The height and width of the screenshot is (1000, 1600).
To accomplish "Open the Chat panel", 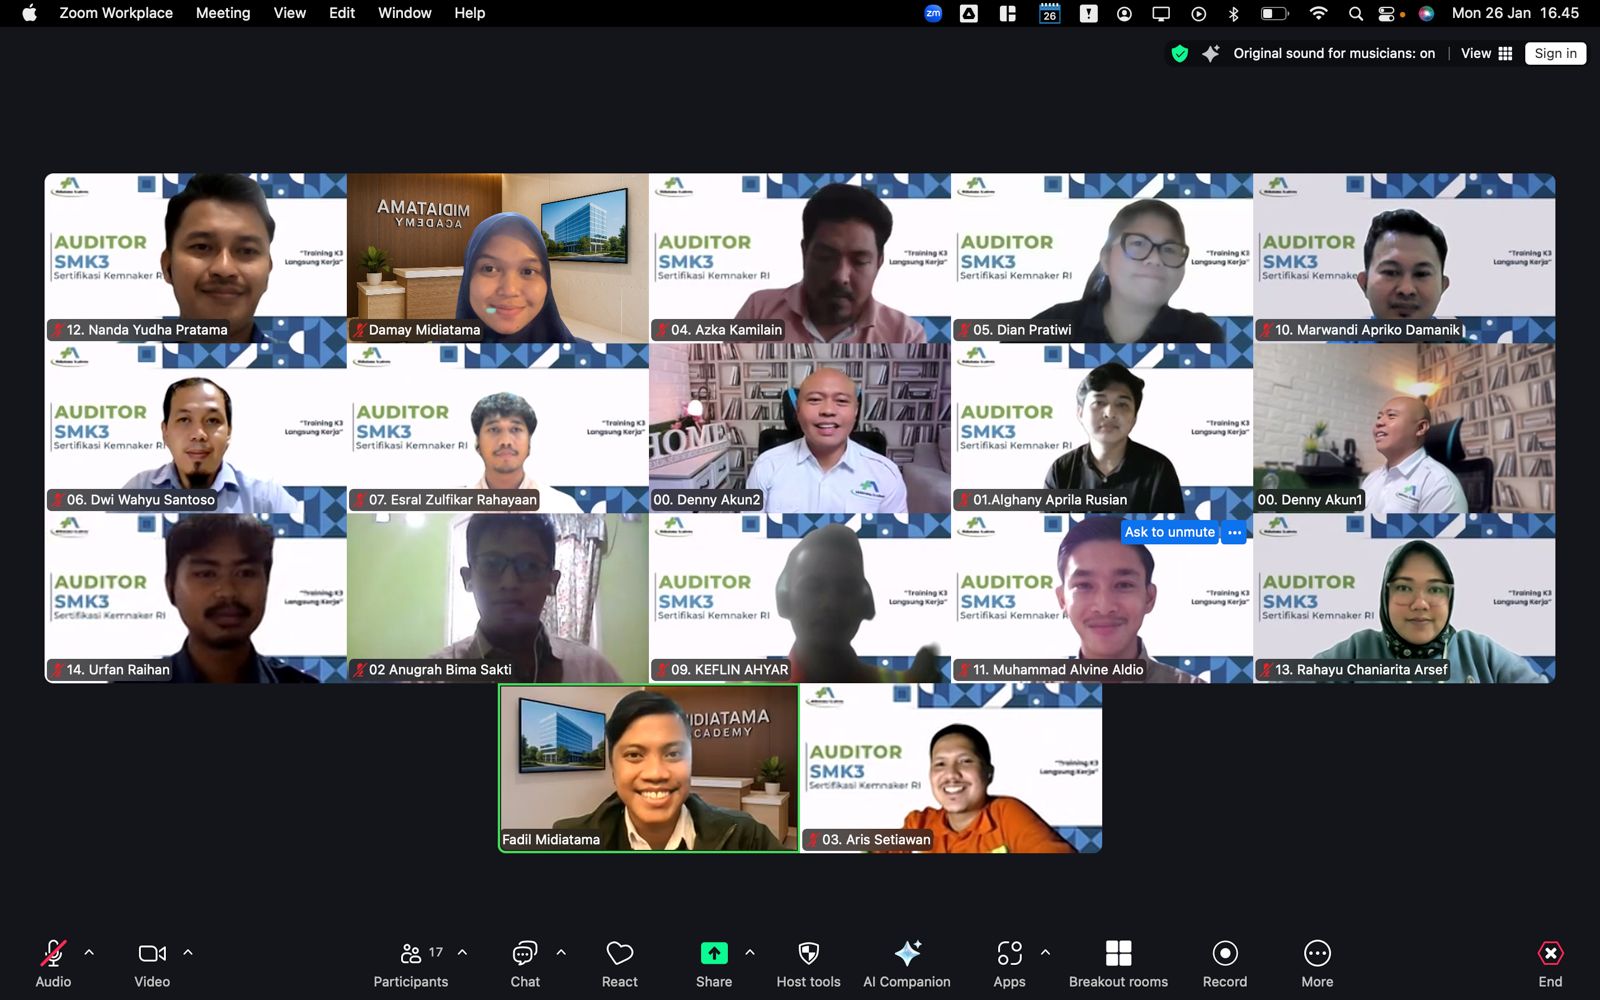I will click(x=524, y=963).
